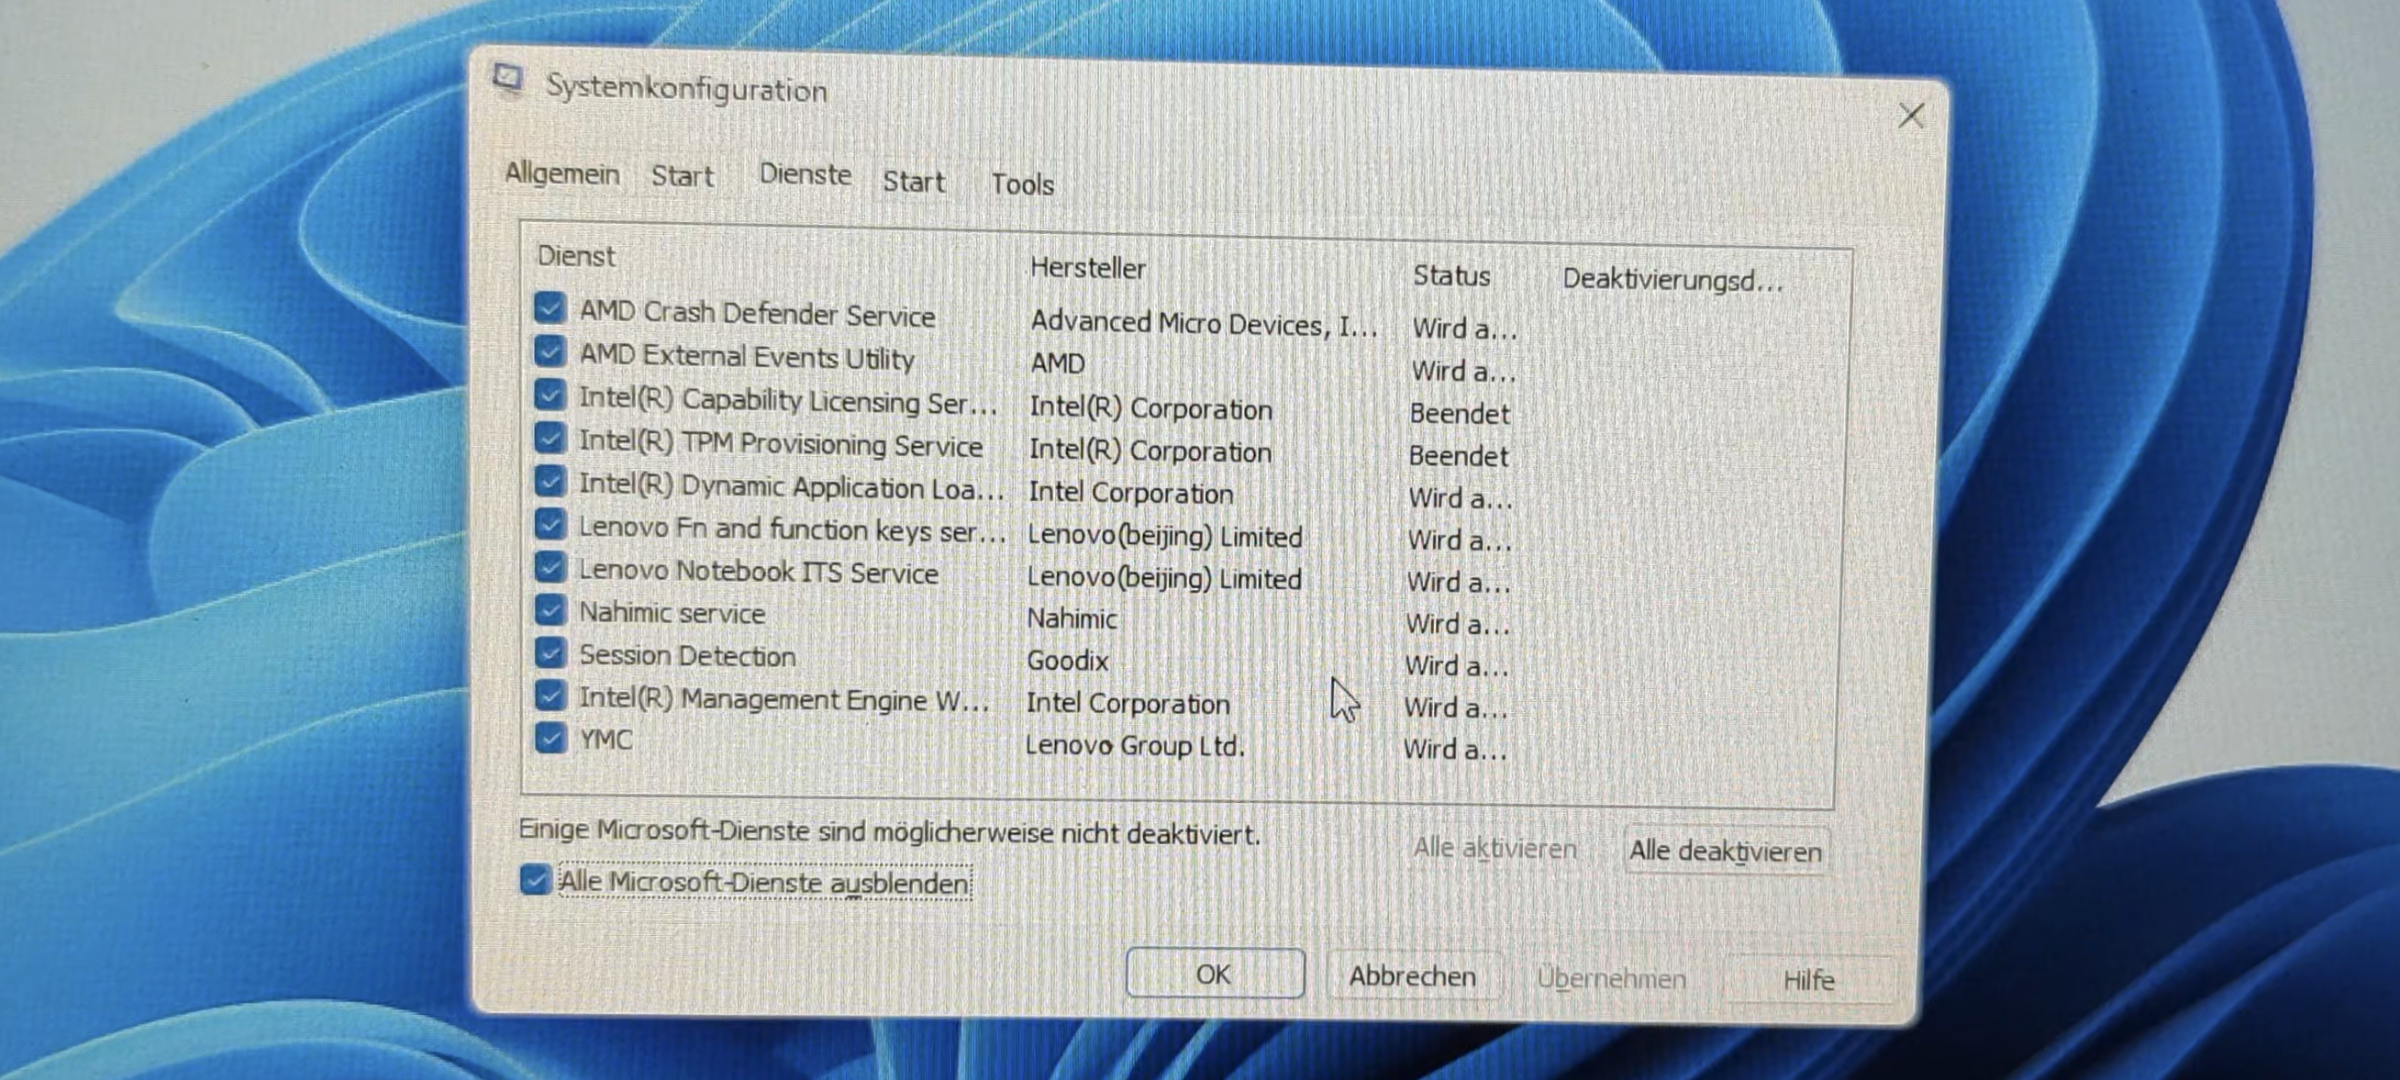Click the Dienst column header
The image size is (2400, 1080).
coord(576,257)
